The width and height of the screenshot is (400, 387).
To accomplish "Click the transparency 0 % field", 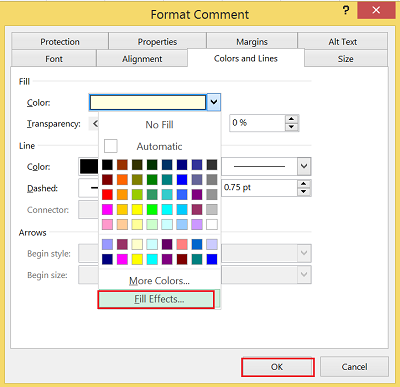I will click(257, 123).
